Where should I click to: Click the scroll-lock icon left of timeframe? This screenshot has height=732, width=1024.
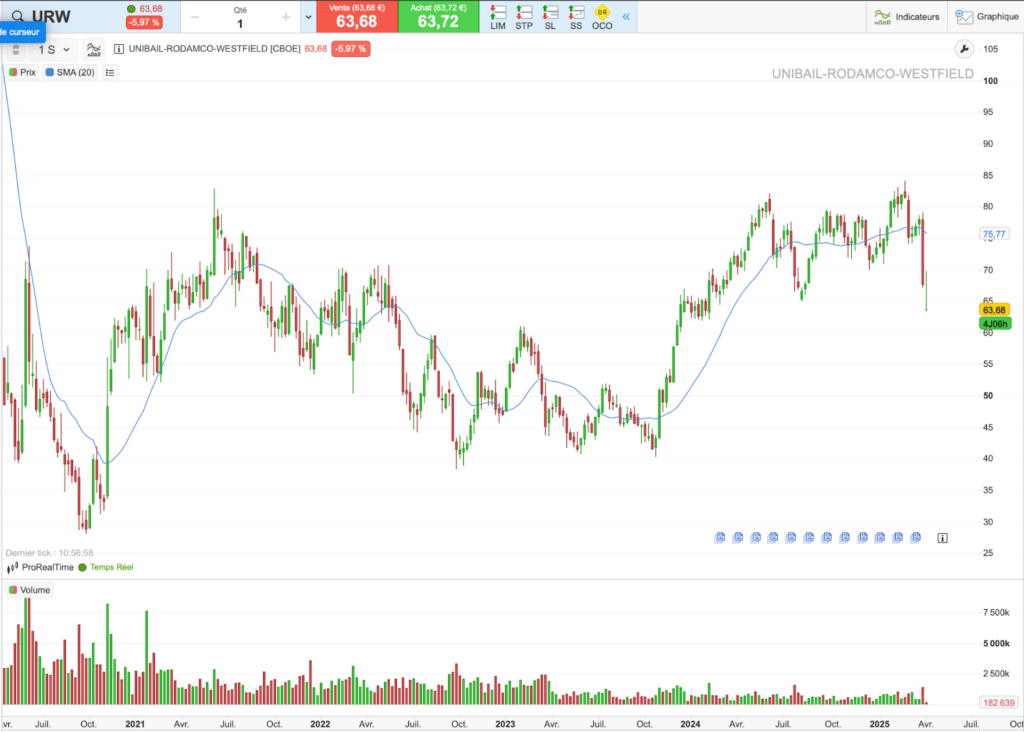16,50
